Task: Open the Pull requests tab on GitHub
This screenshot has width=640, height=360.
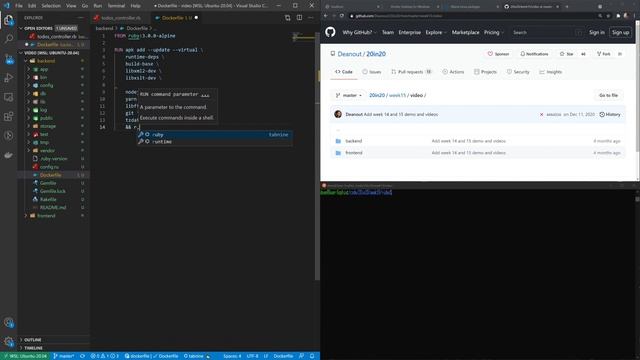Action: coord(411,72)
